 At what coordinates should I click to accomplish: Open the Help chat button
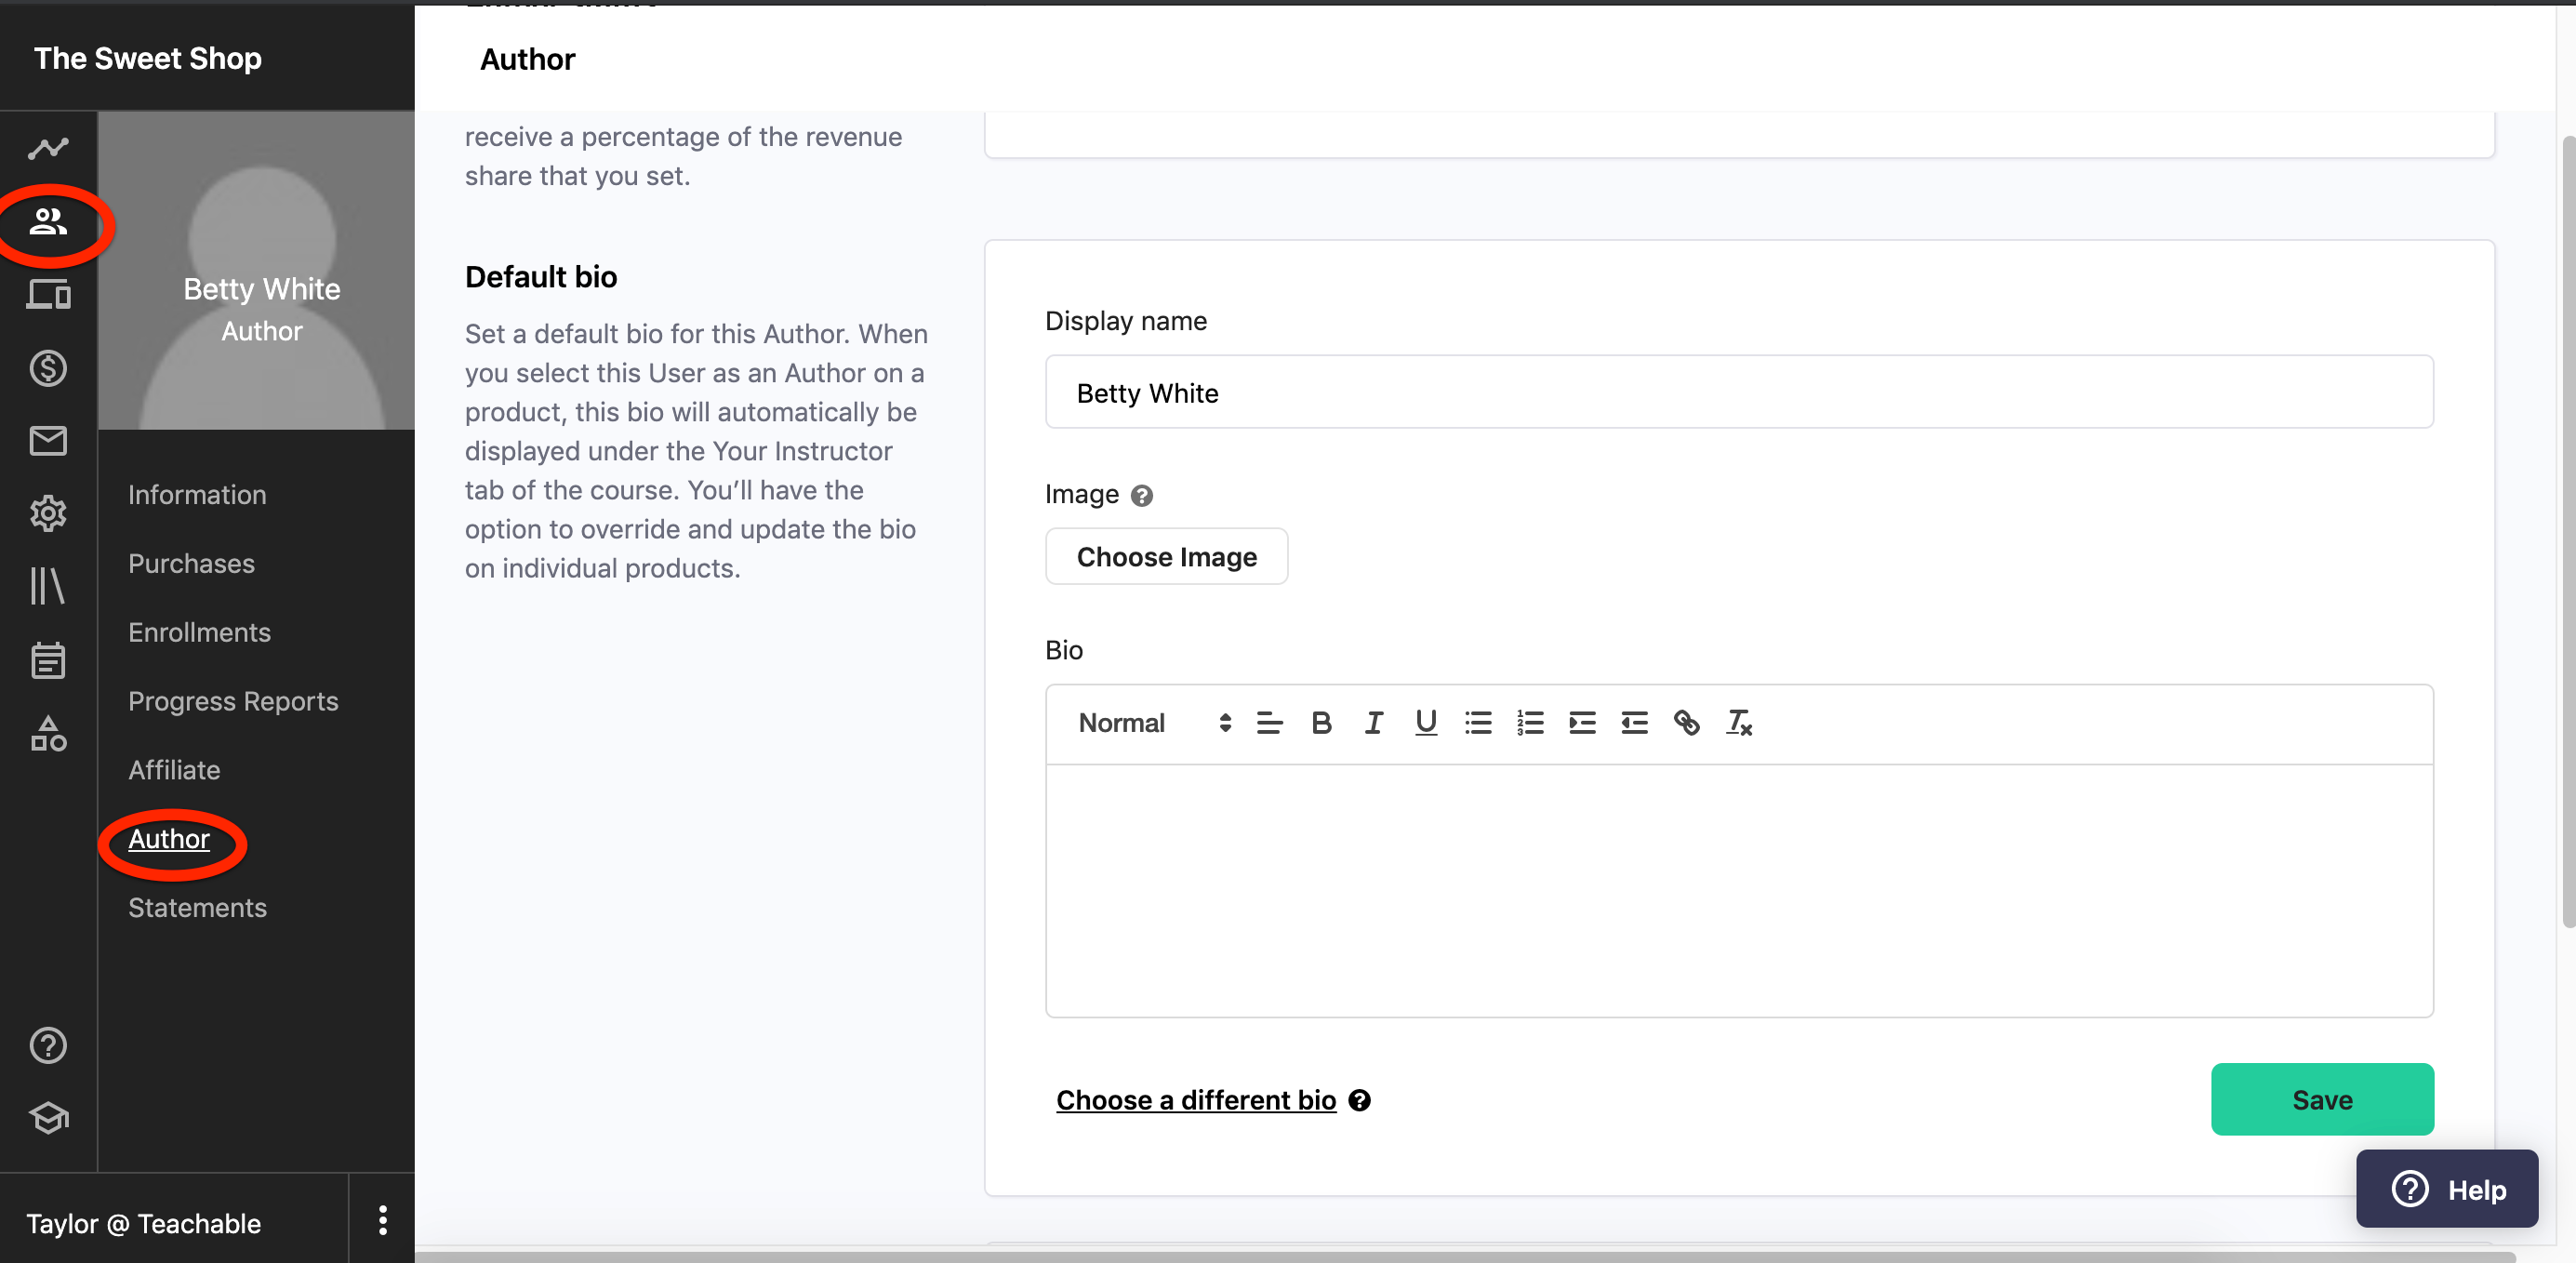(x=2447, y=1190)
